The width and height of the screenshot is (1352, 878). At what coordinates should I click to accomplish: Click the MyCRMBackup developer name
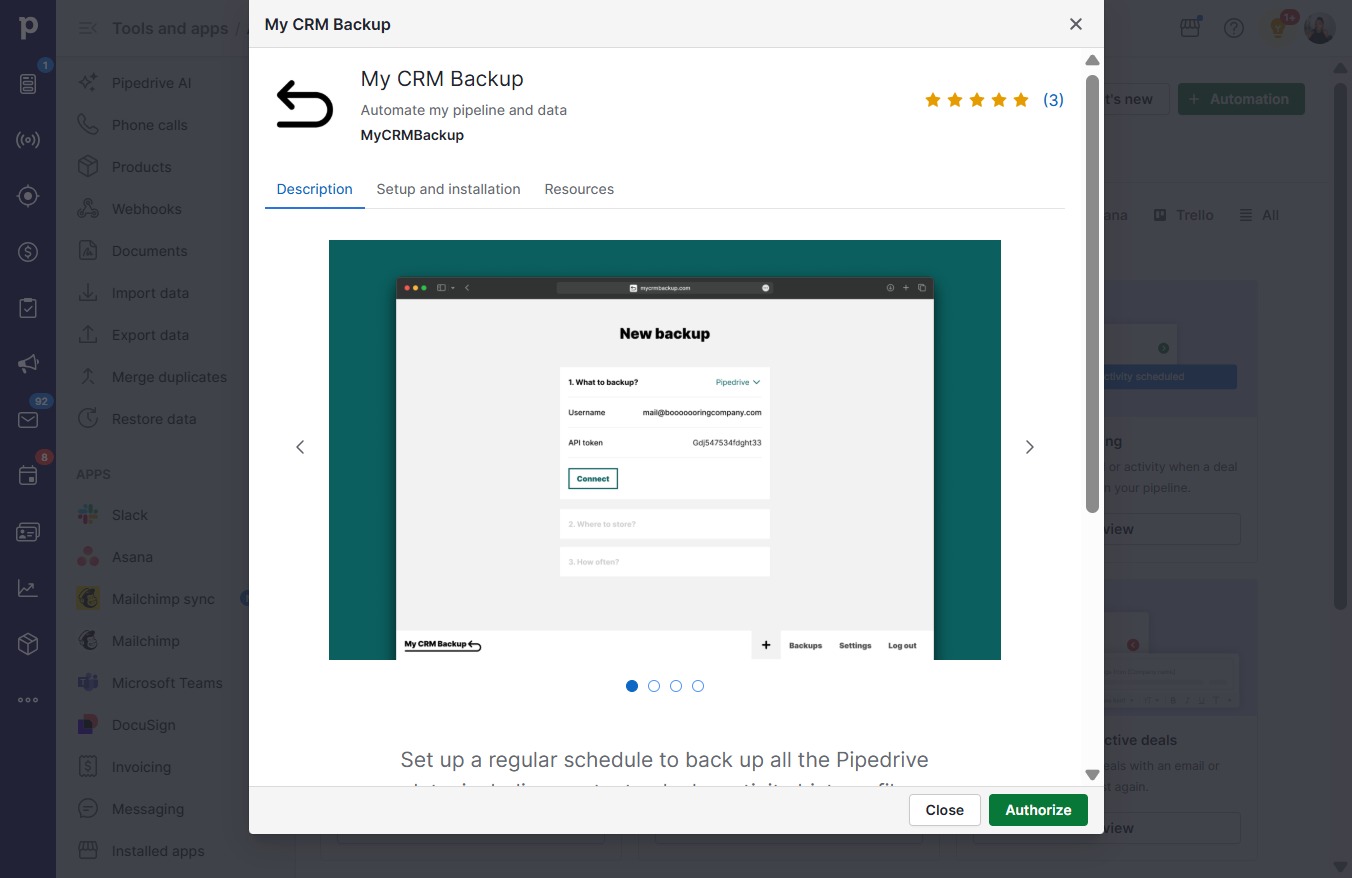[x=412, y=135]
